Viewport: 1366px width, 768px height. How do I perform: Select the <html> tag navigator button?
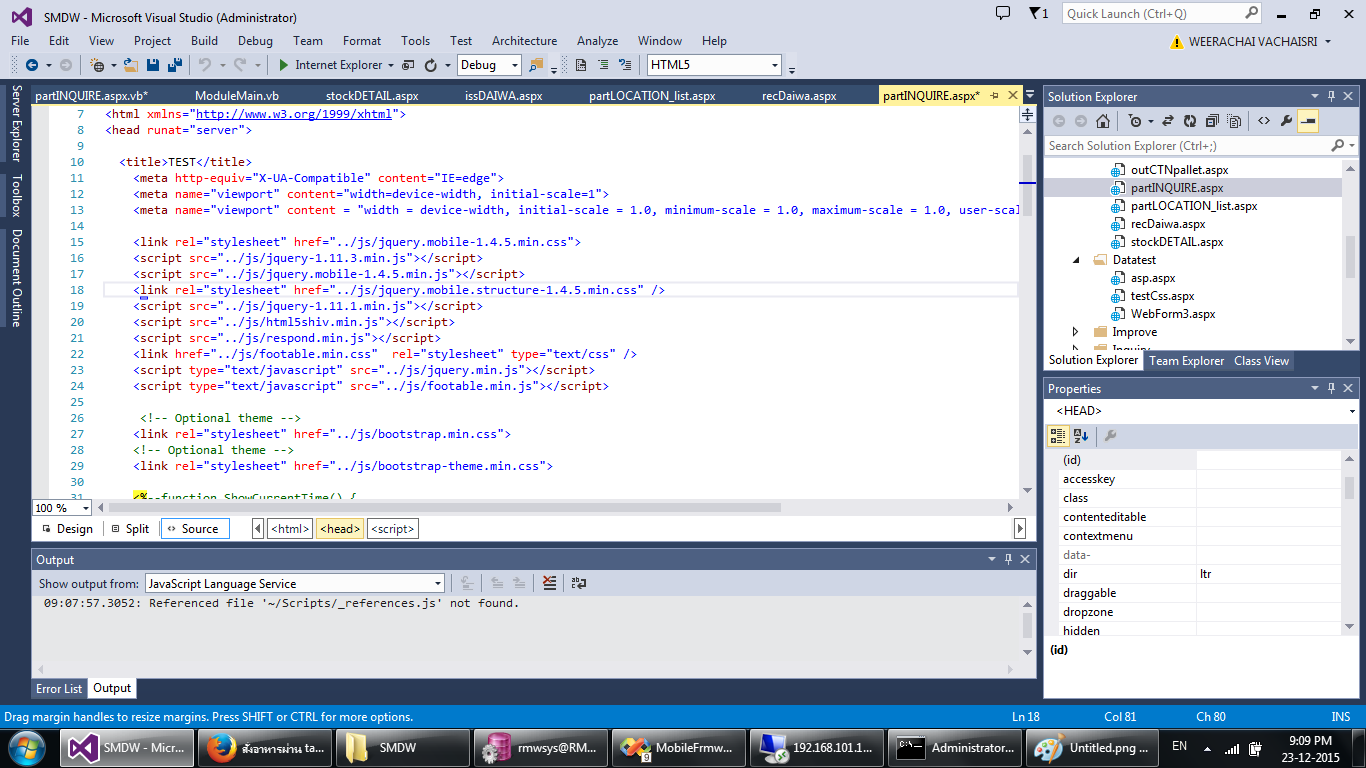(290, 529)
